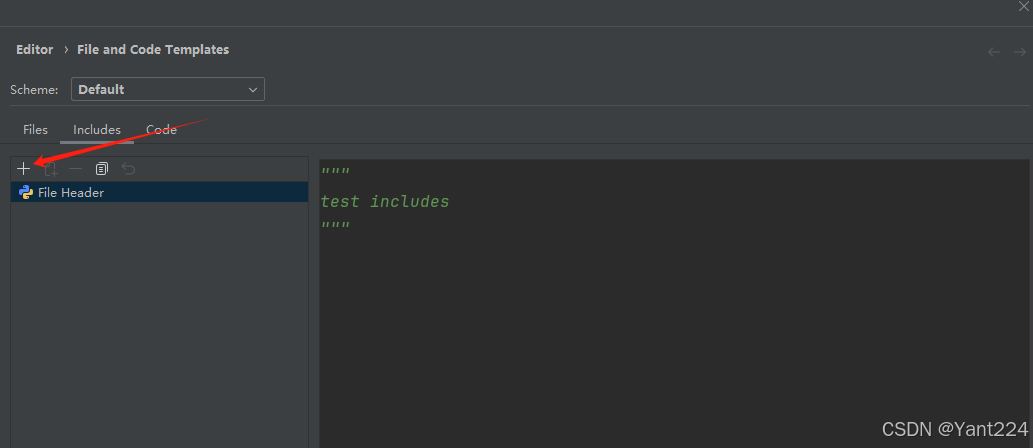Image resolution: width=1033 pixels, height=448 pixels.
Task: Click the Revert to Original Template icon
Action: tap(128, 169)
